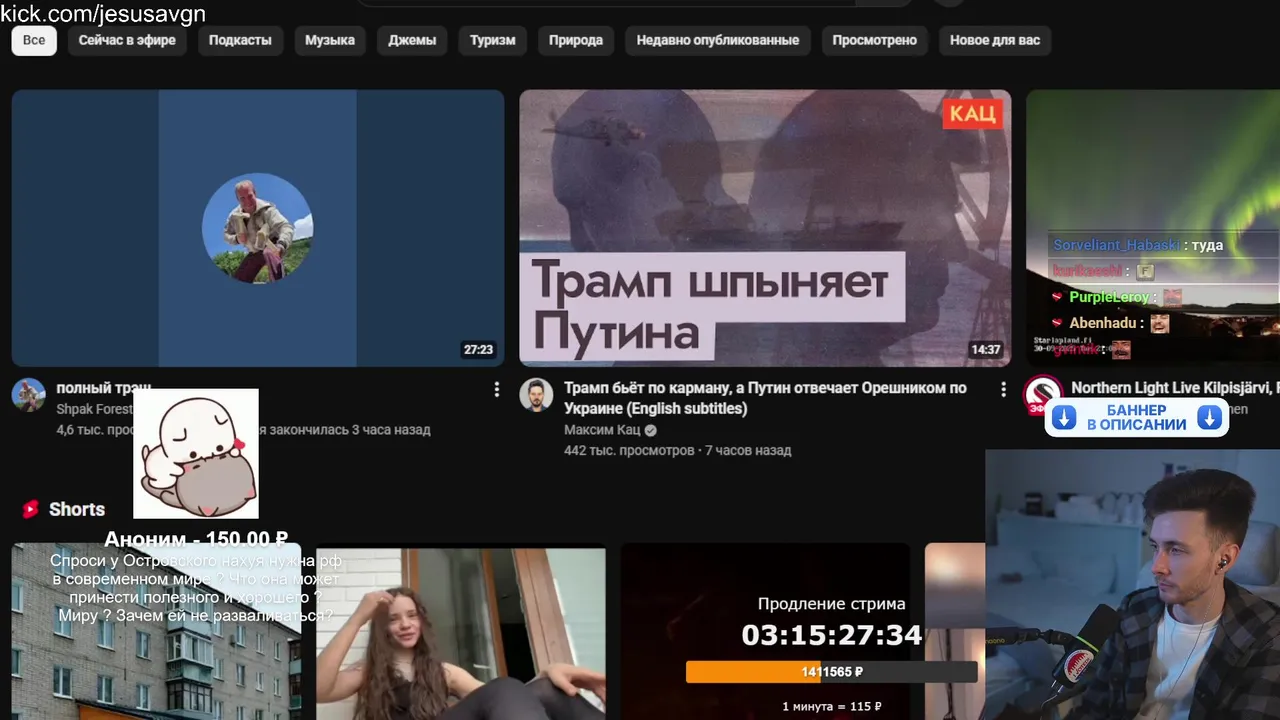Select the 'Недавно опубликованные' filter chip
Viewport: 1280px width, 720px height.
(718, 40)
